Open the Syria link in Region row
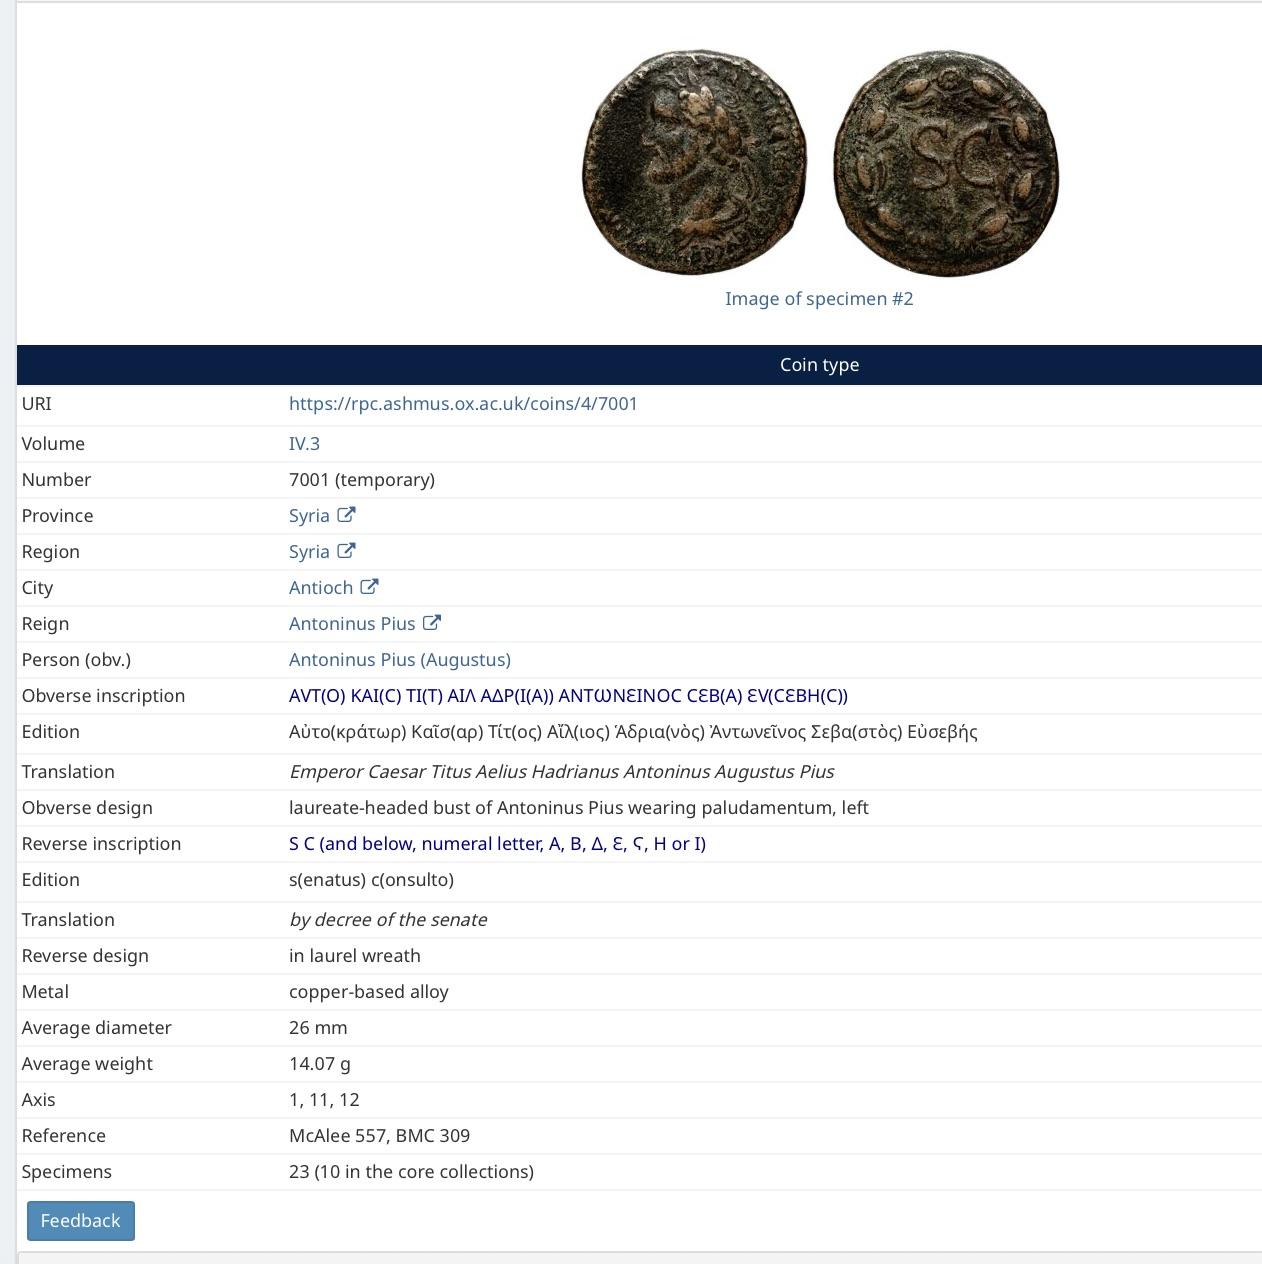The height and width of the screenshot is (1264, 1262). (309, 552)
